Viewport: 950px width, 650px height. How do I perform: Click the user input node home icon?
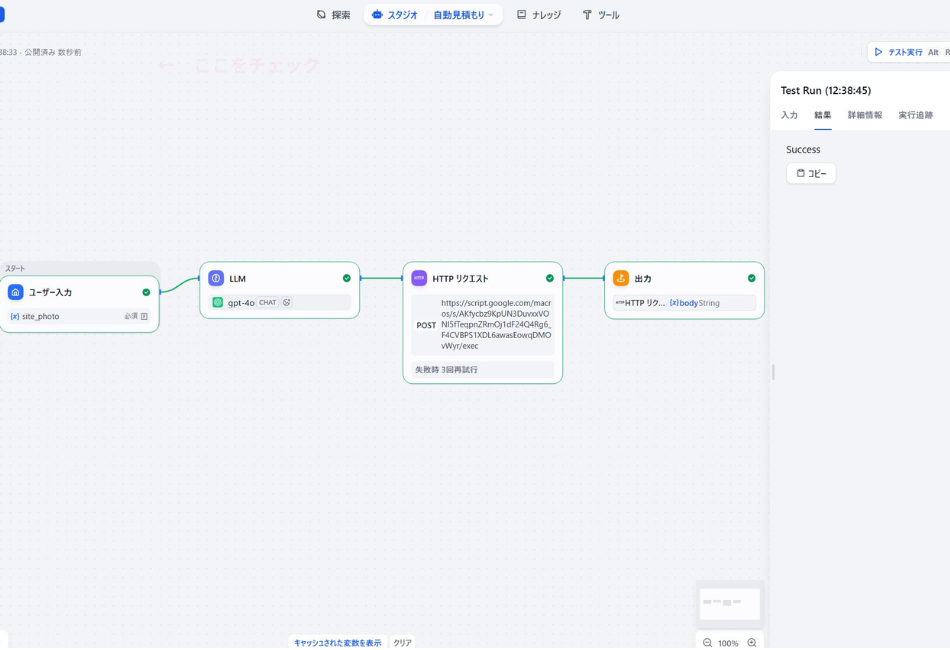[16, 292]
